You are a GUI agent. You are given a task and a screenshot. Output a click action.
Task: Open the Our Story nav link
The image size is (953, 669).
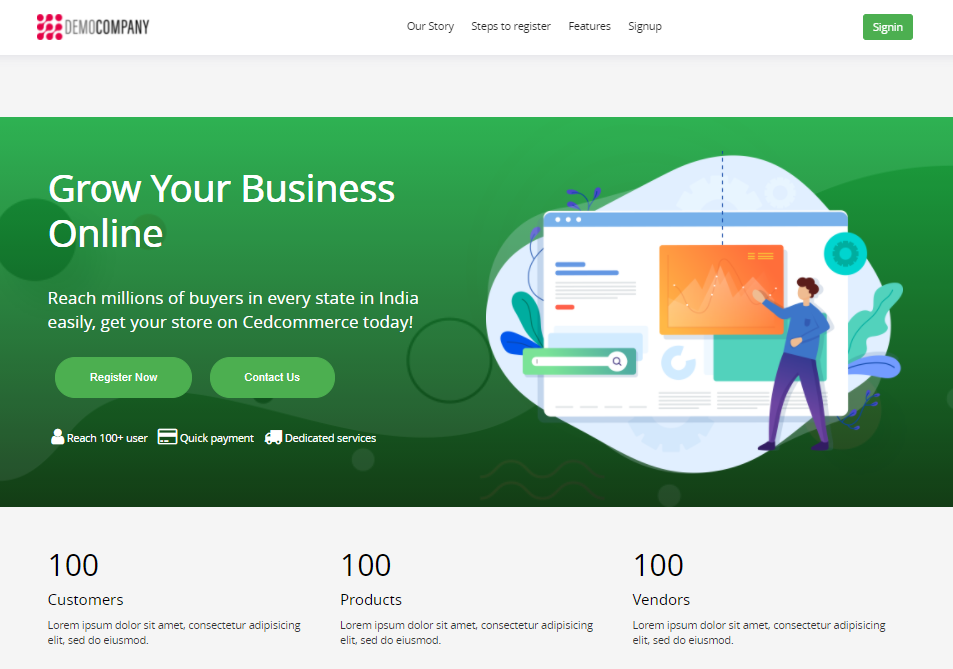pyautogui.click(x=430, y=26)
